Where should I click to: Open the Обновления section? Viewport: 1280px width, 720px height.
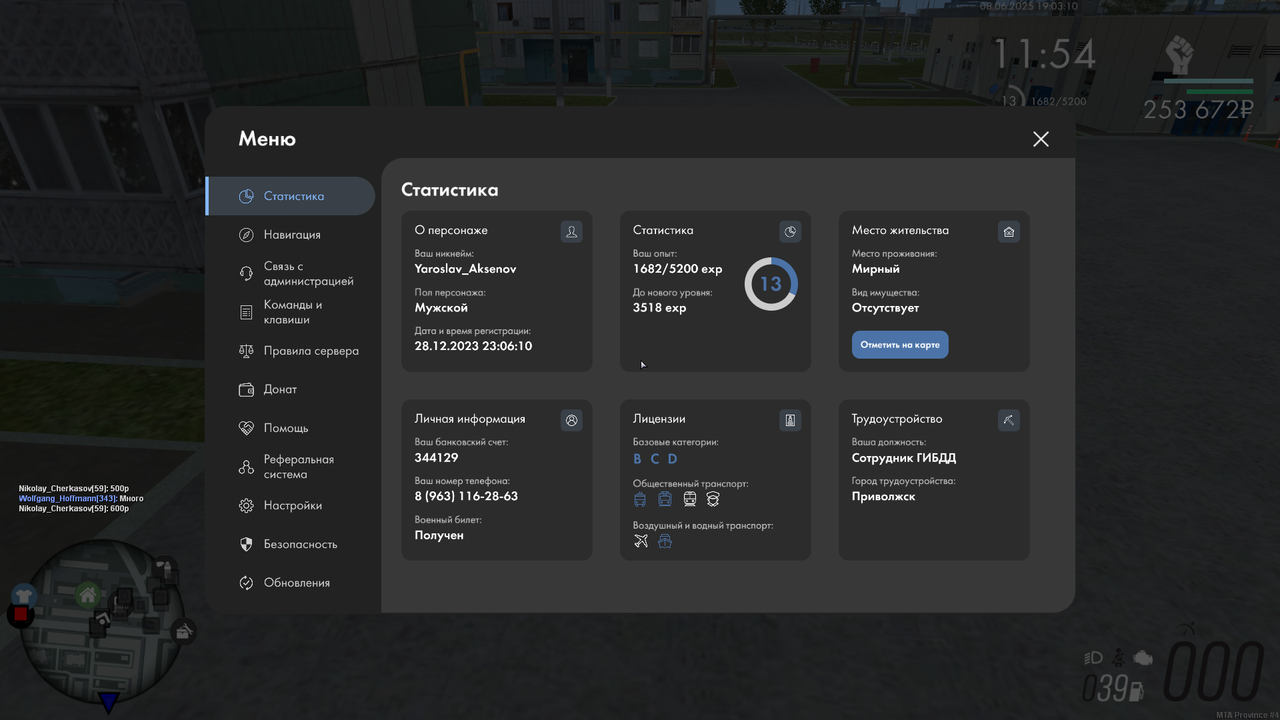click(x=290, y=583)
